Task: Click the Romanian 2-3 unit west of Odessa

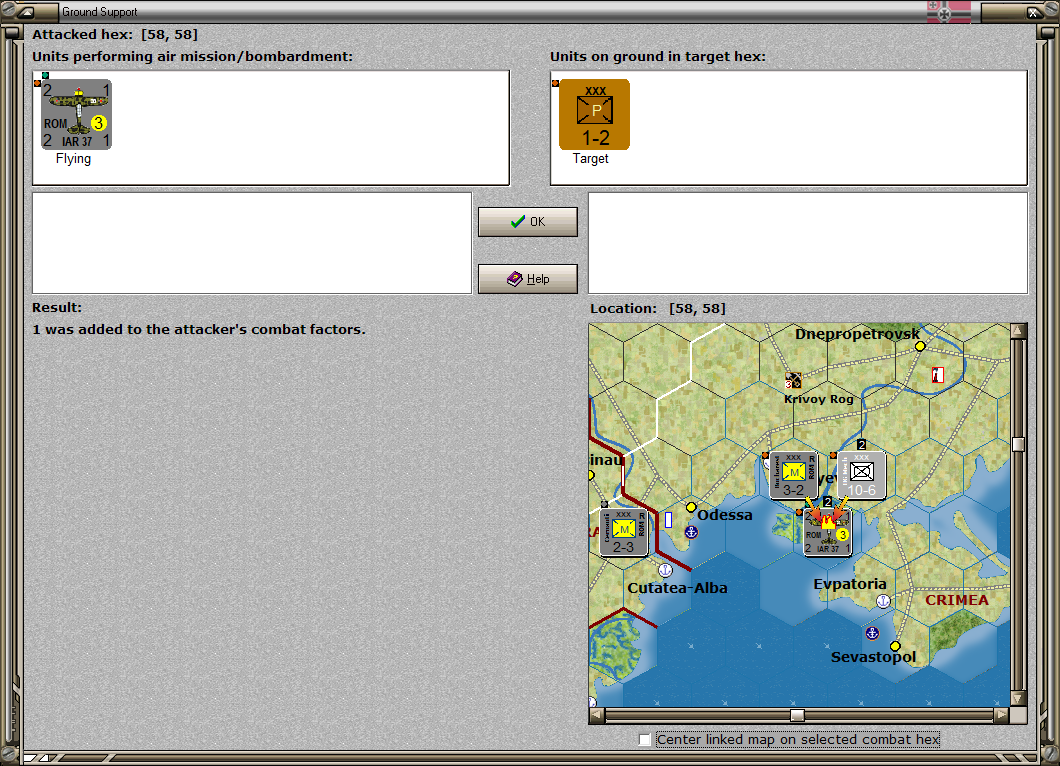Action: 623,533
